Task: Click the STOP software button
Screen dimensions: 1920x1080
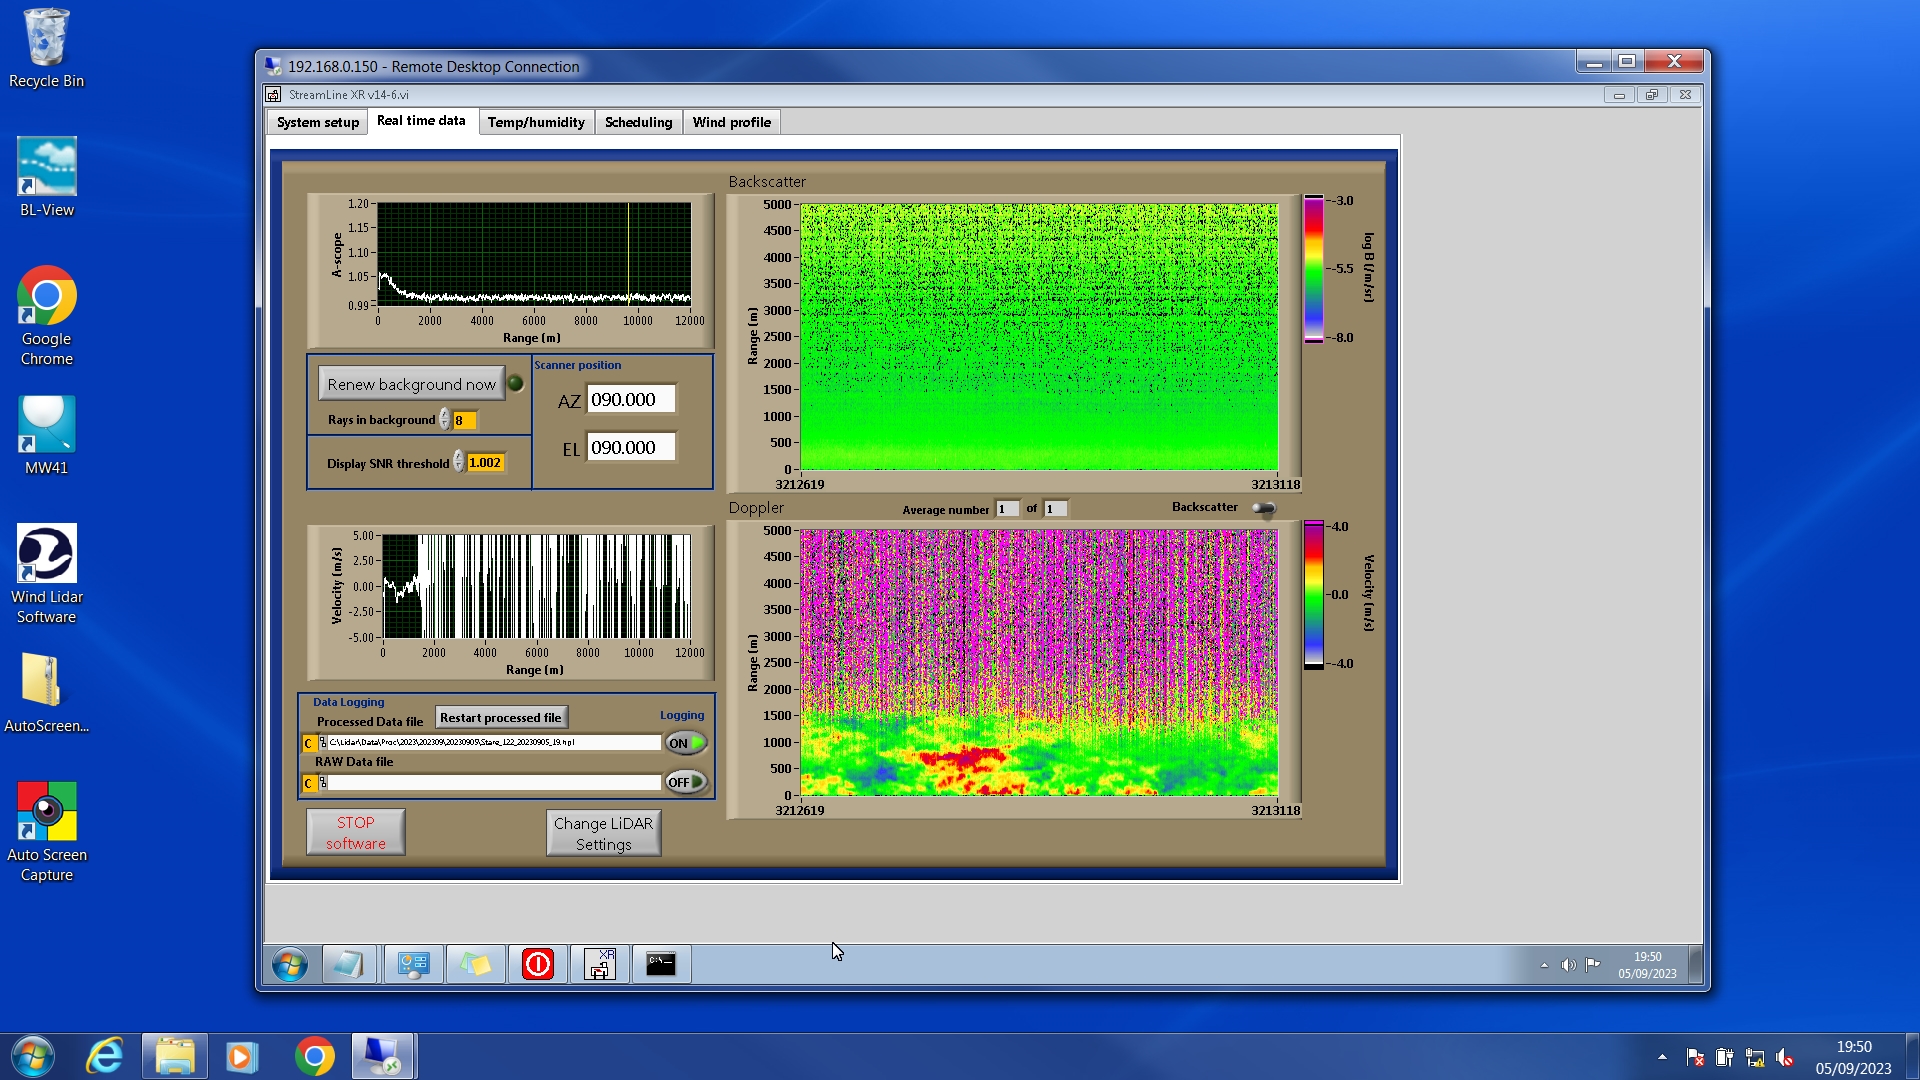Action: [355, 832]
